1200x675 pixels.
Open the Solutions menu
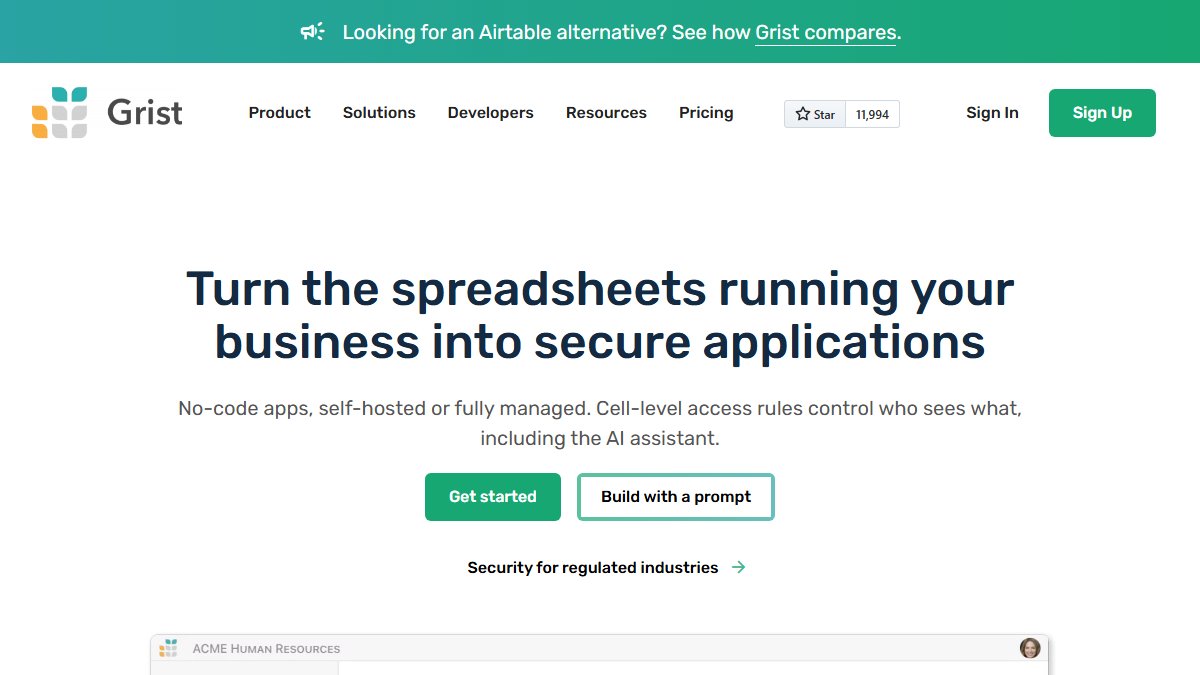pos(379,113)
